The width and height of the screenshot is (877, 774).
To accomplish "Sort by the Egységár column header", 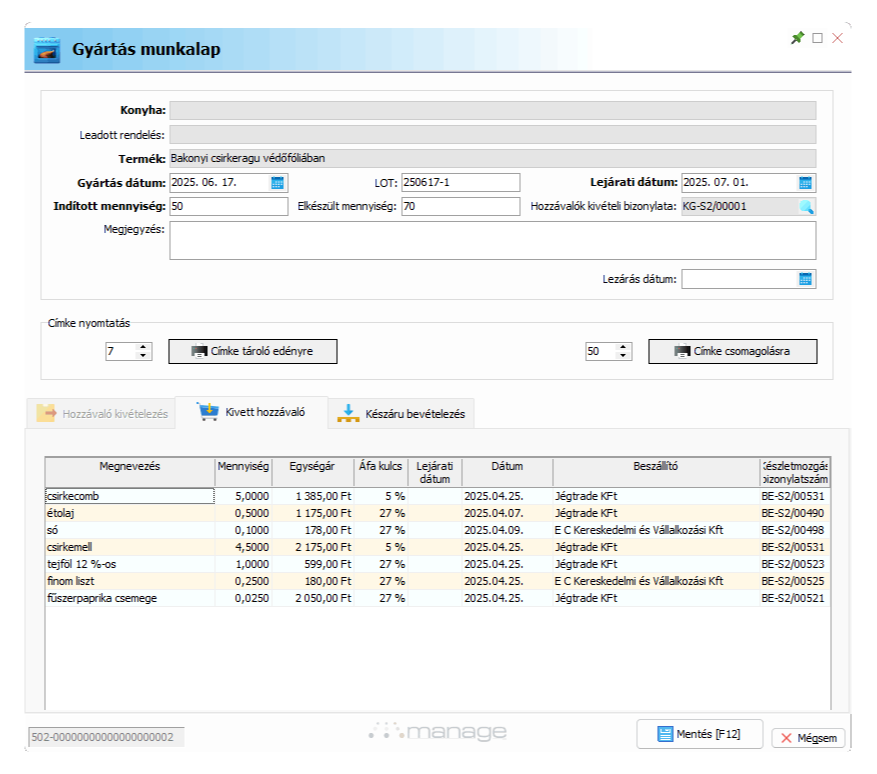I will (x=312, y=467).
